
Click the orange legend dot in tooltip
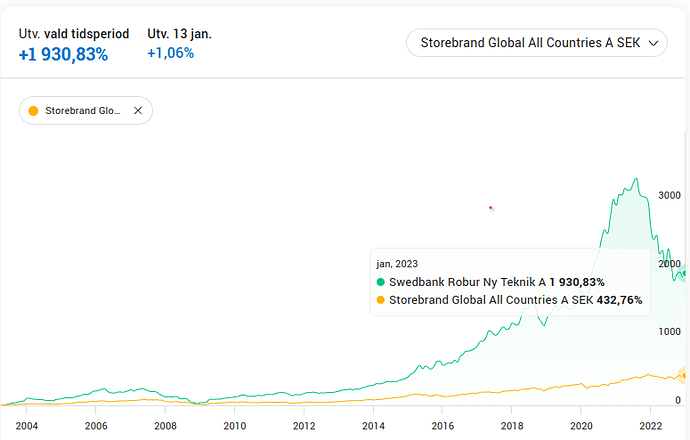(381, 300)
